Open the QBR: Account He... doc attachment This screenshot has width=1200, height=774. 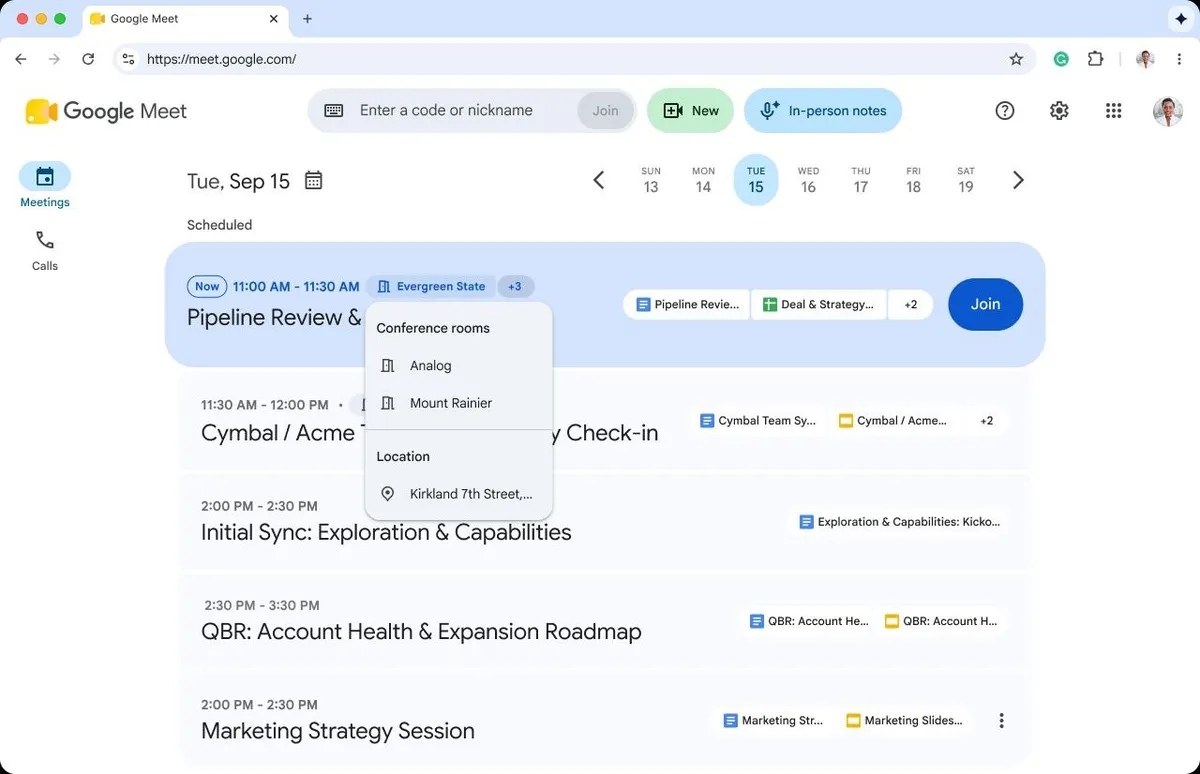click(809, 621)
